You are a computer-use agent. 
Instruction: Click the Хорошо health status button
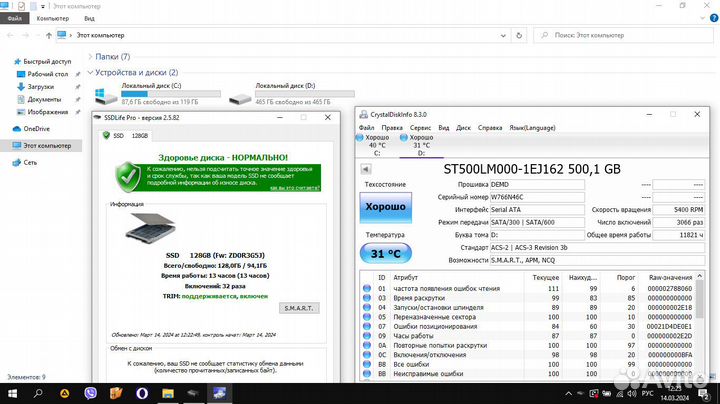tap(386, 207)
